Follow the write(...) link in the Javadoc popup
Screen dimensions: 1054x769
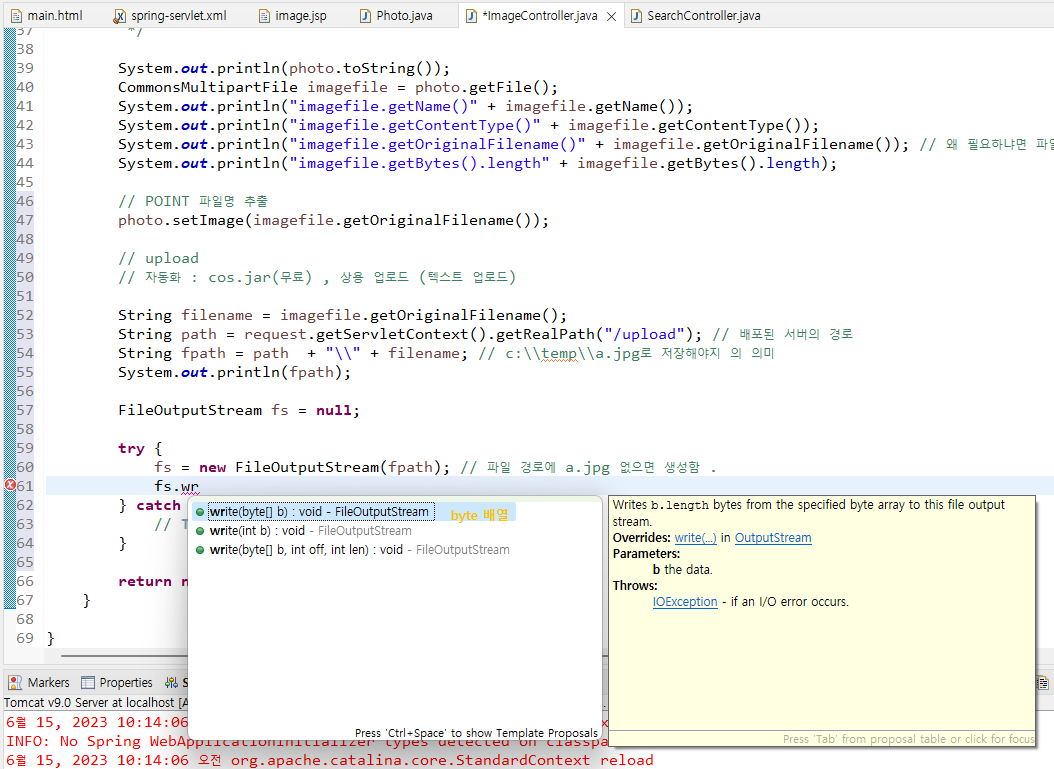695,538
